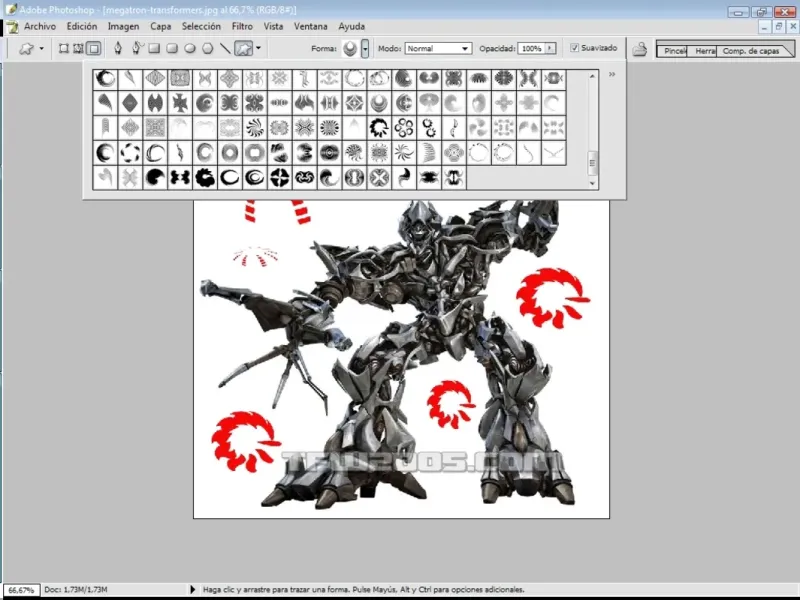Switch to Shape layers drawing mode
800x600 pixels.
click(63, 48)
